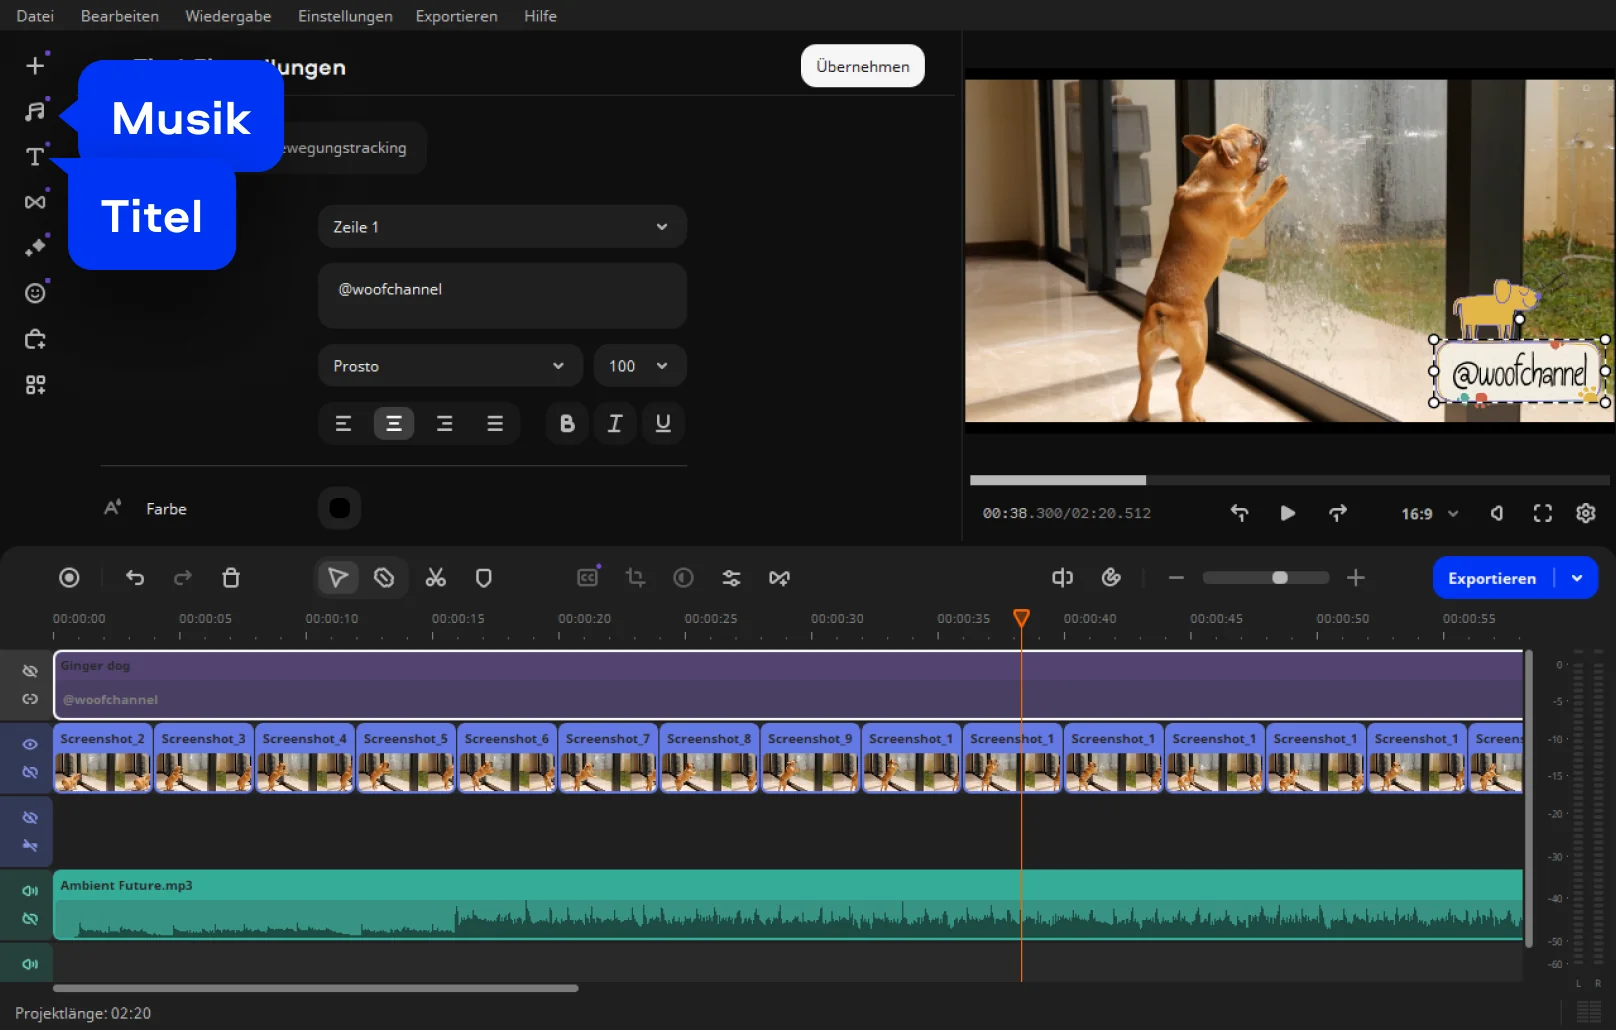Open the black Farbe color swatch
Screen dimensions: 1616x1030
[x=340, y=508]
